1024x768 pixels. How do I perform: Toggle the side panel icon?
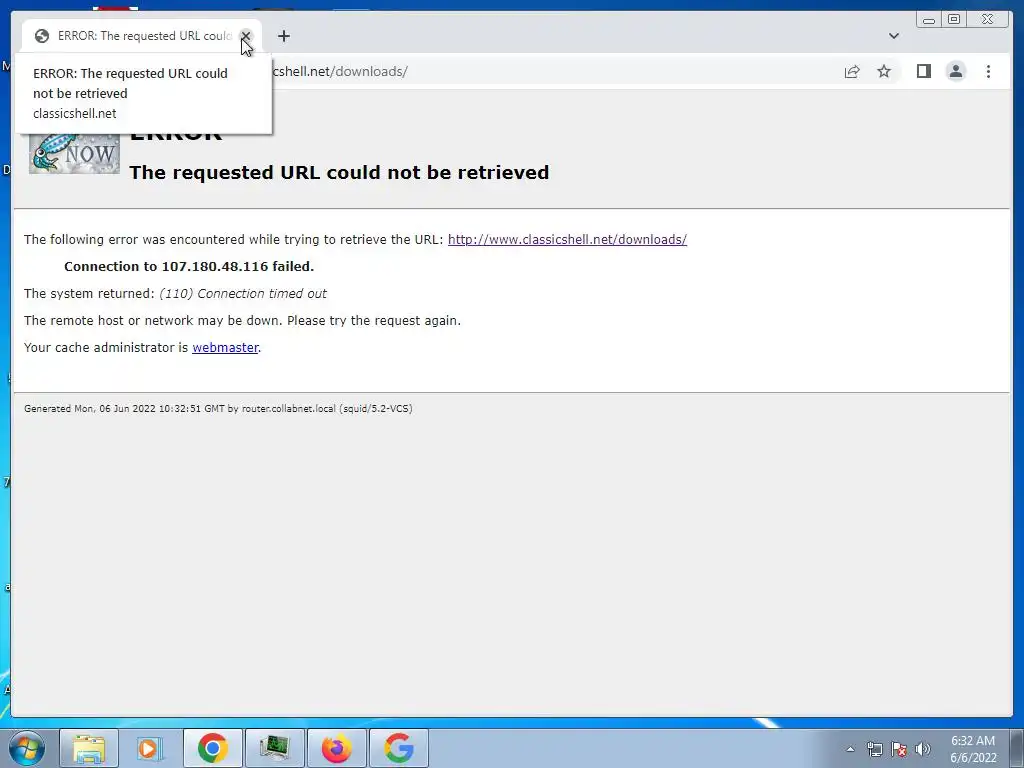pos(923,71)
